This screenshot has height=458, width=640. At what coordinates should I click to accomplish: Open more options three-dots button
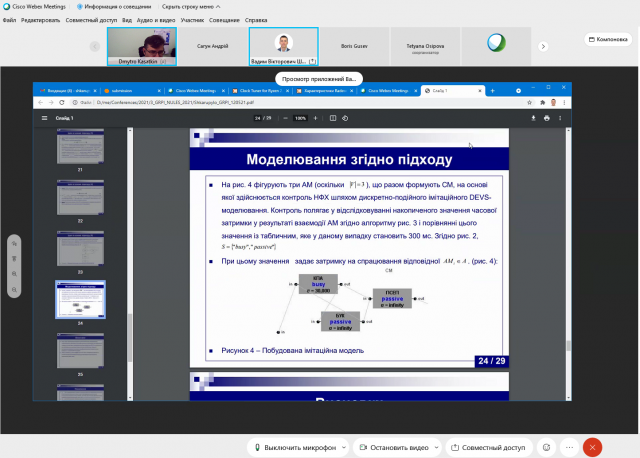(569, 447)
